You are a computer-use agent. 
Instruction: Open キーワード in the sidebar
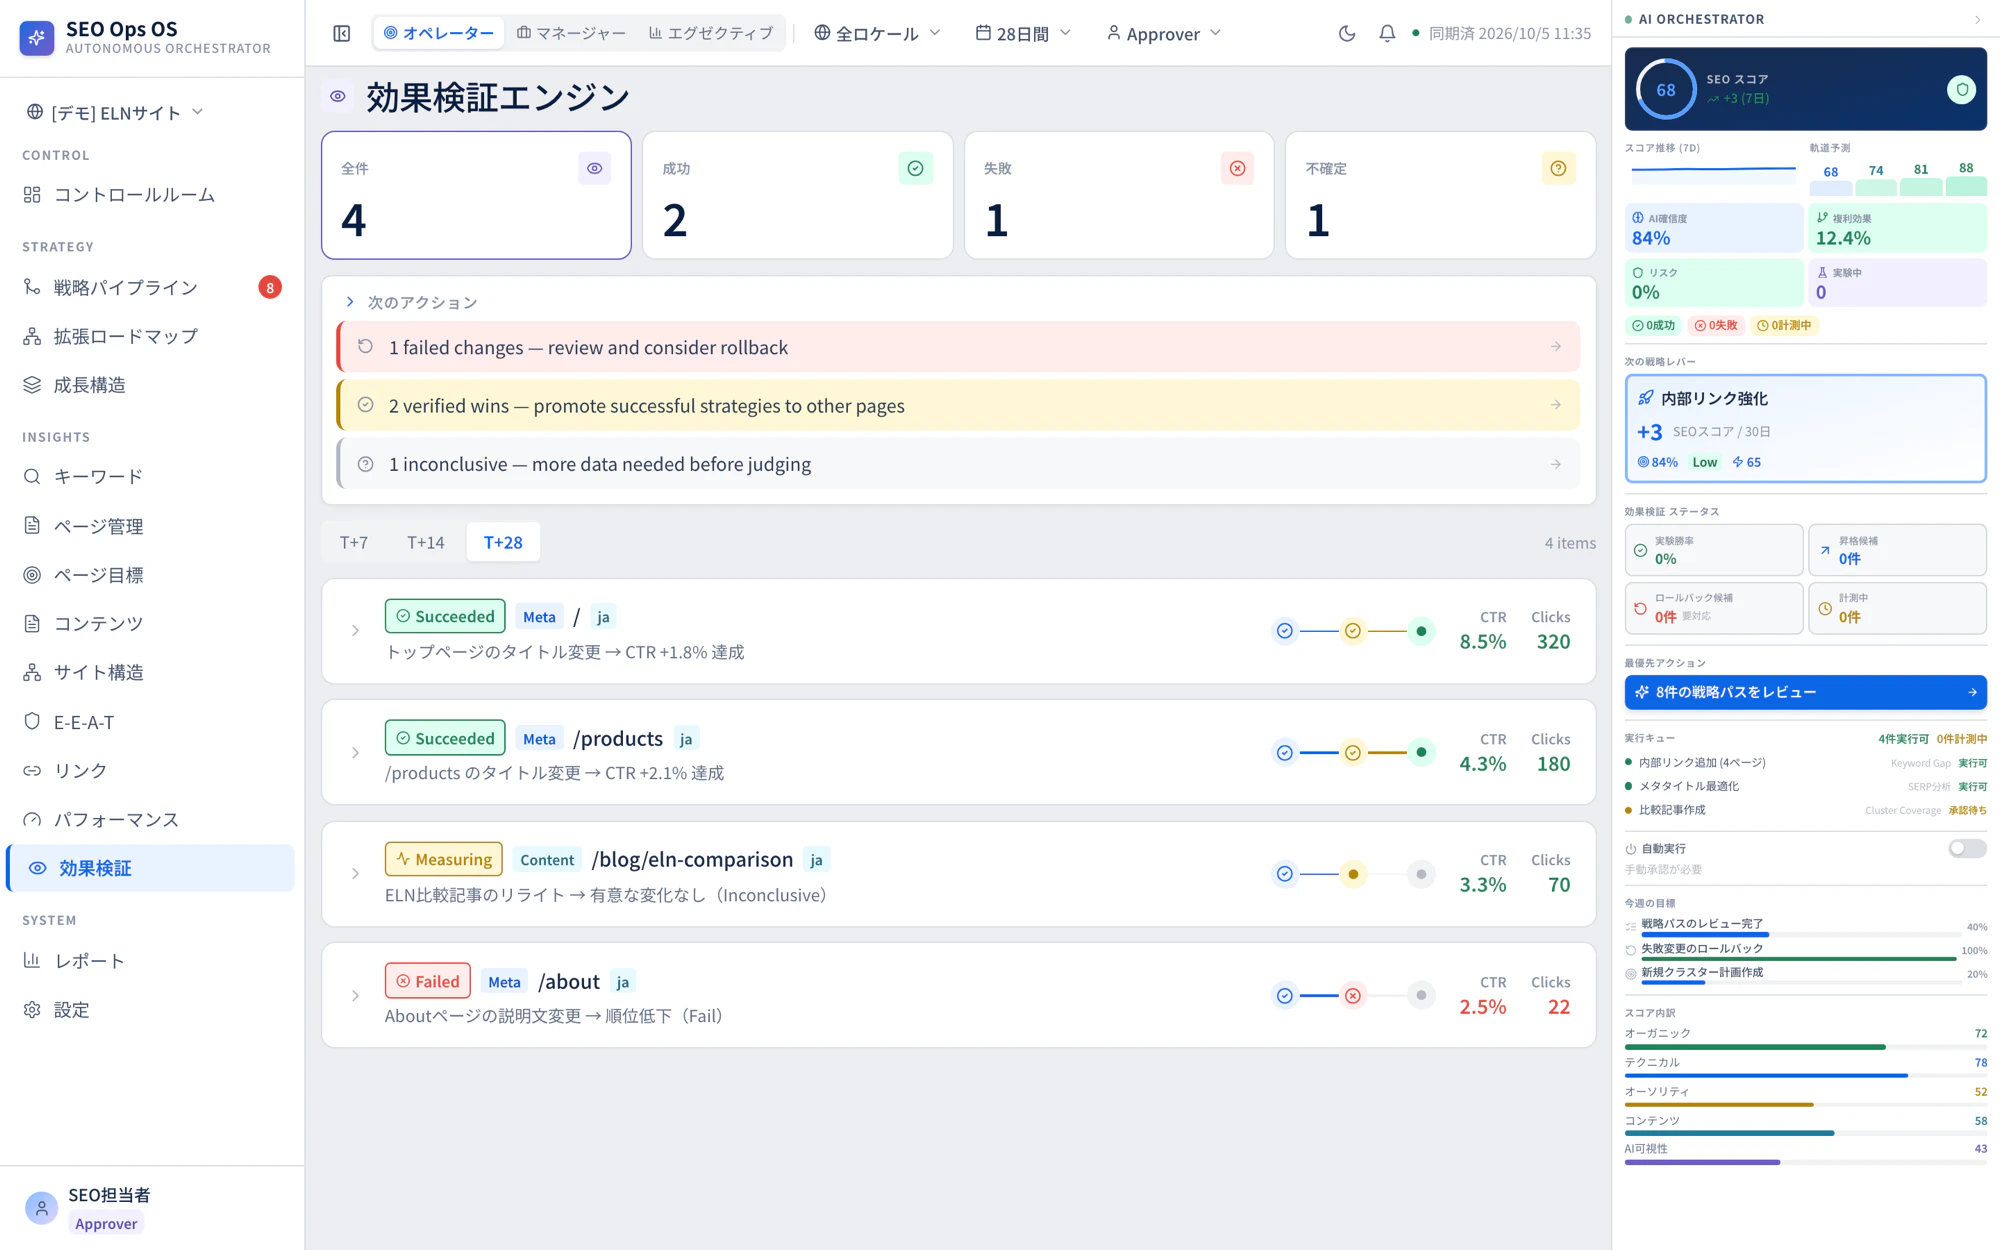(x=150, y=477)
